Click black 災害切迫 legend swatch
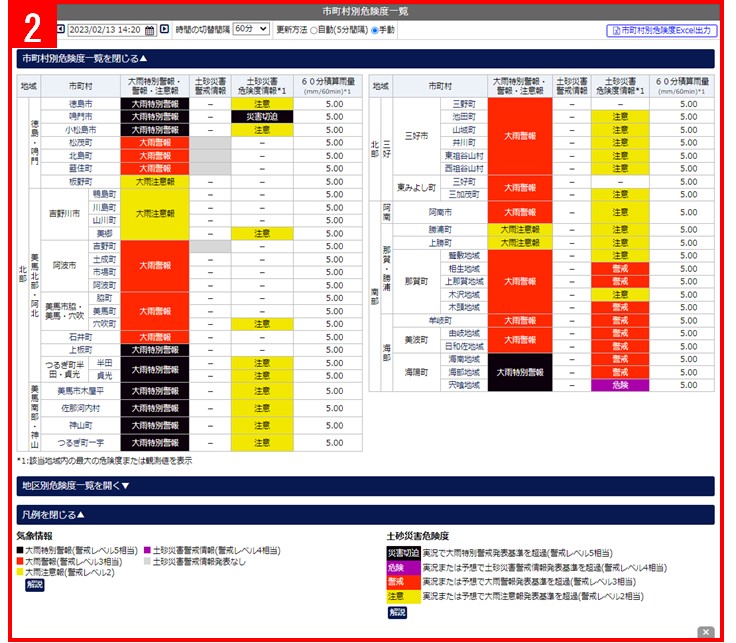The height and width of the screenshot is (643, 736). coord(403,553)
